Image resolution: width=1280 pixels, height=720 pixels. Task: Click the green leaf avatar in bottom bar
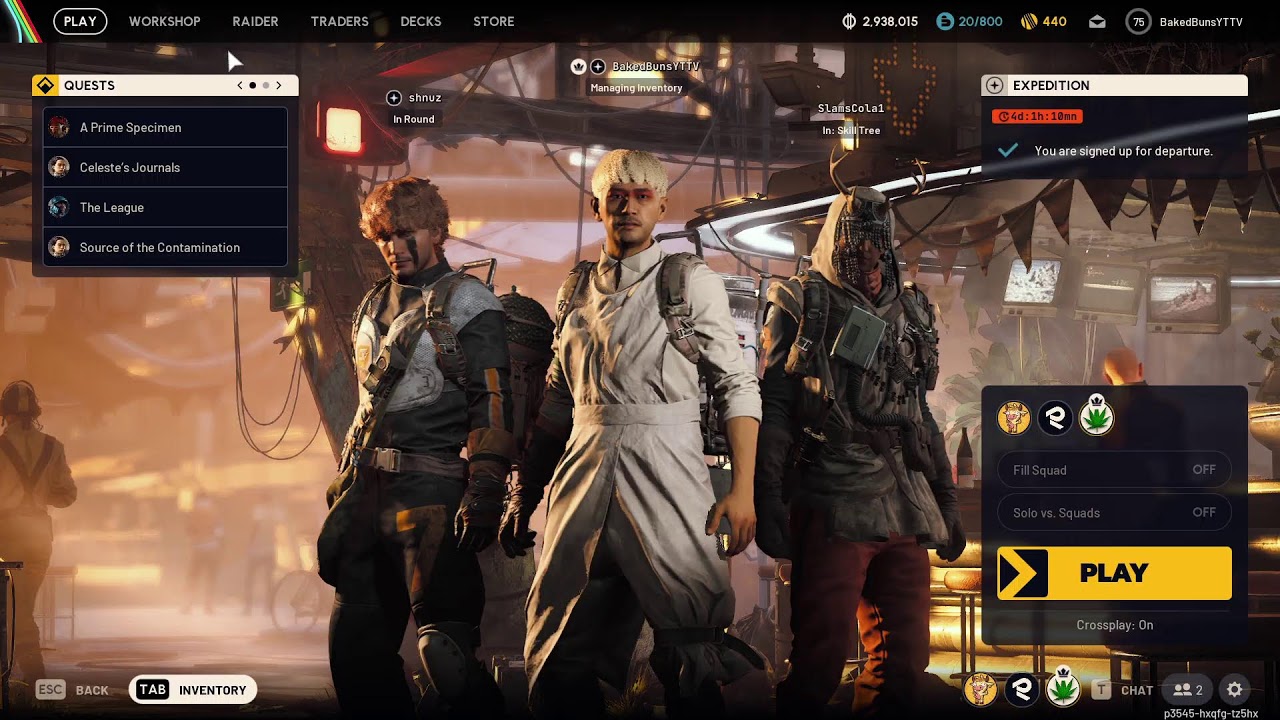pos(1062,688)
